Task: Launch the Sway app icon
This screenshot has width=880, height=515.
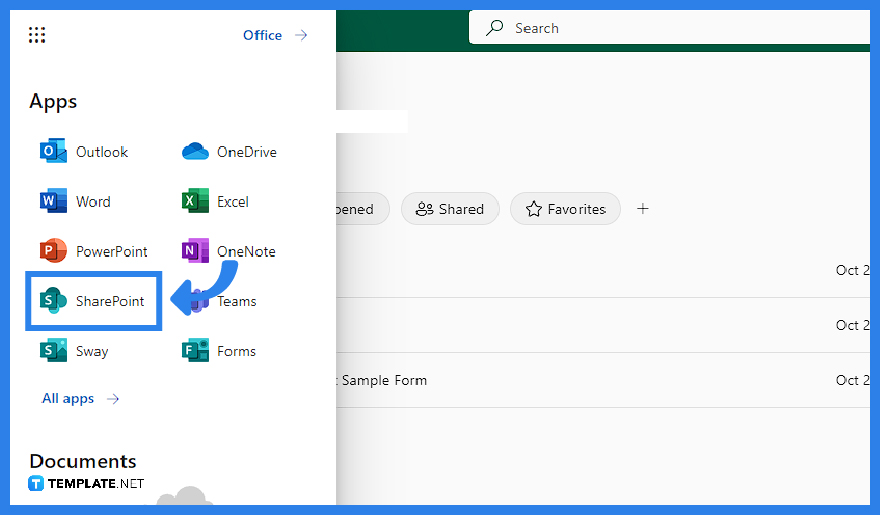Action: [x=53, y=351]
